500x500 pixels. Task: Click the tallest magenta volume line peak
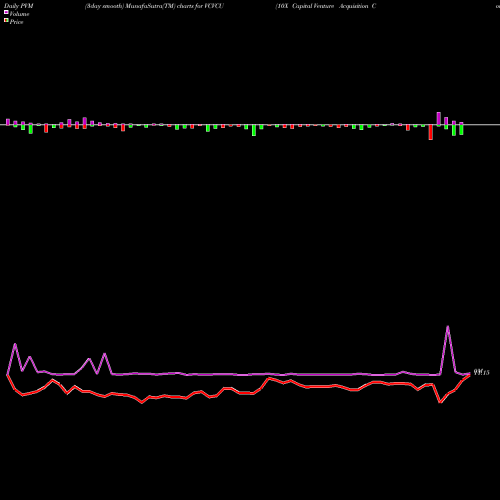(448, 327)
